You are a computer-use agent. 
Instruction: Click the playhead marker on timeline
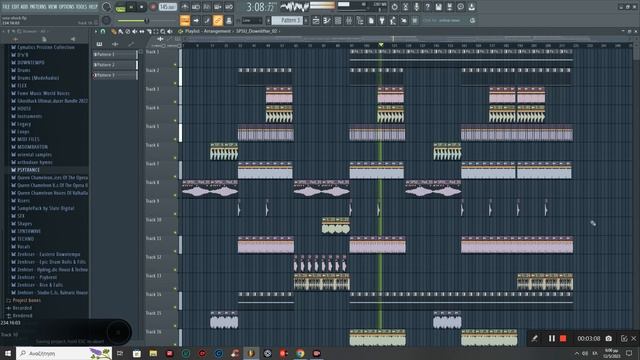381,44
